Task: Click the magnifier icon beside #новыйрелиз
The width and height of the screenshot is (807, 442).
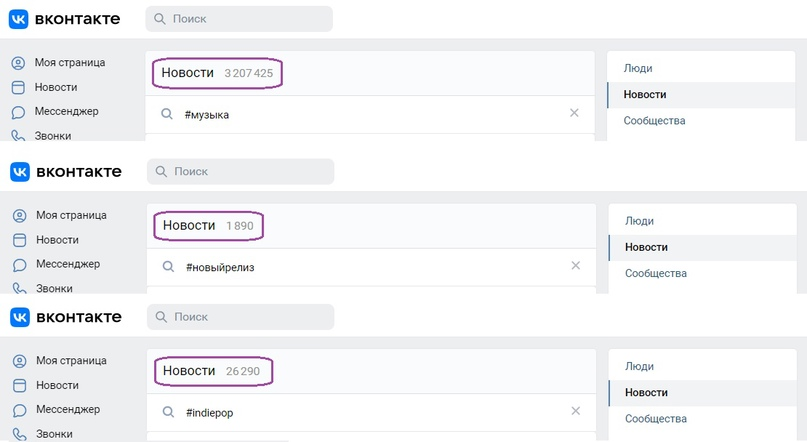Action: (x=168, y=267)
